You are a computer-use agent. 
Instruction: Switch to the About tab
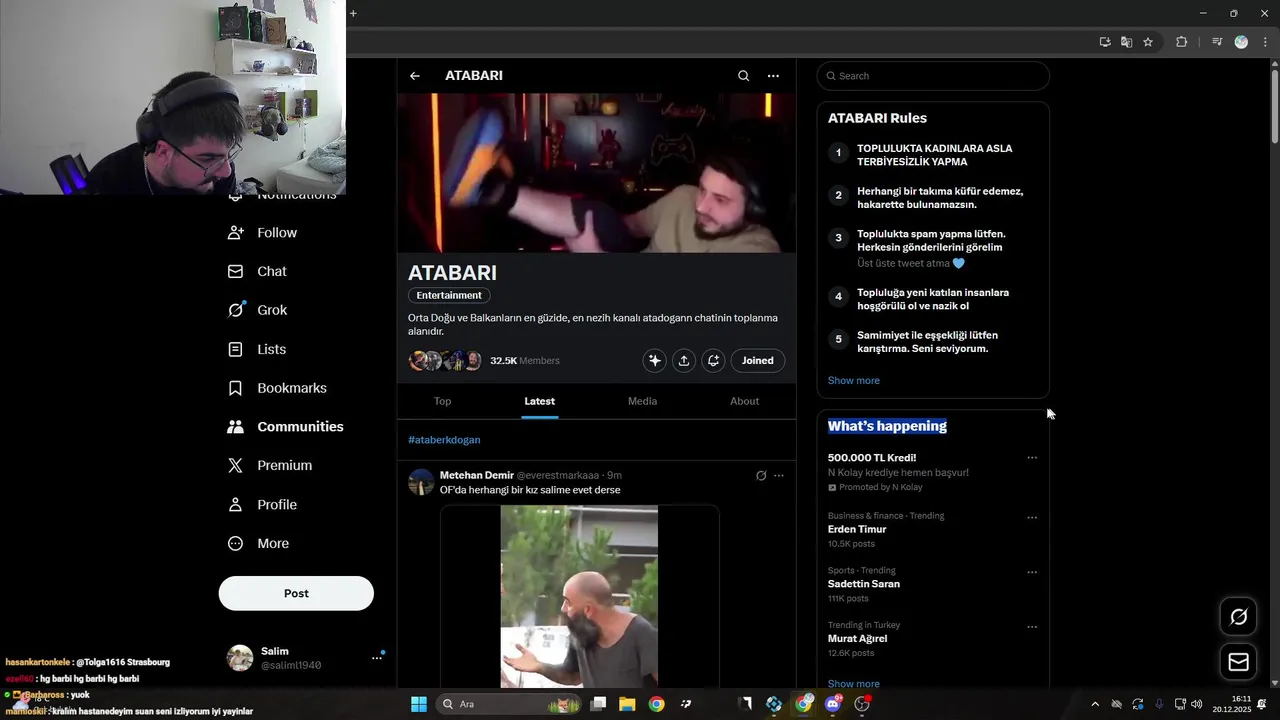coord(744,401)
